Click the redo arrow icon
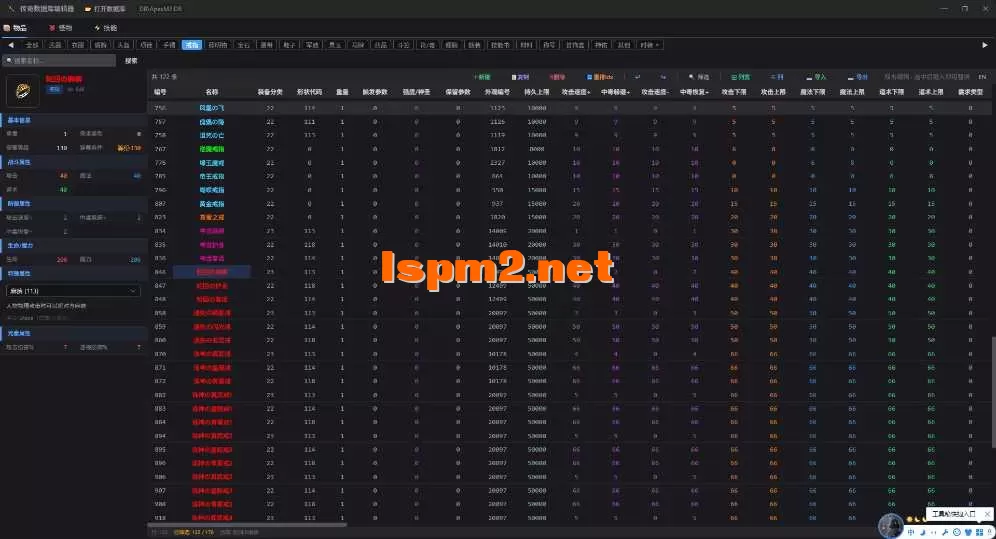Image resolution: width=996 pixels, height=539 pixels. 663,77
